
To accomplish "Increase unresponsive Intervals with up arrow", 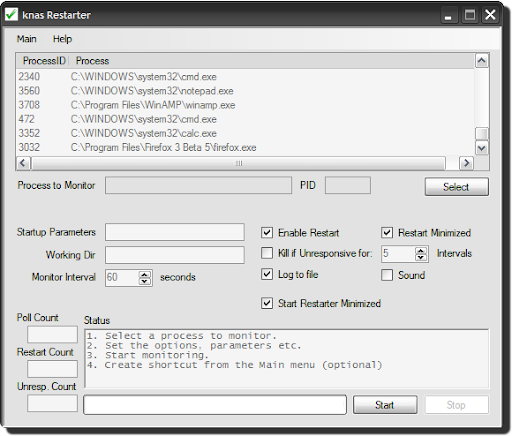I will point(421,250).
